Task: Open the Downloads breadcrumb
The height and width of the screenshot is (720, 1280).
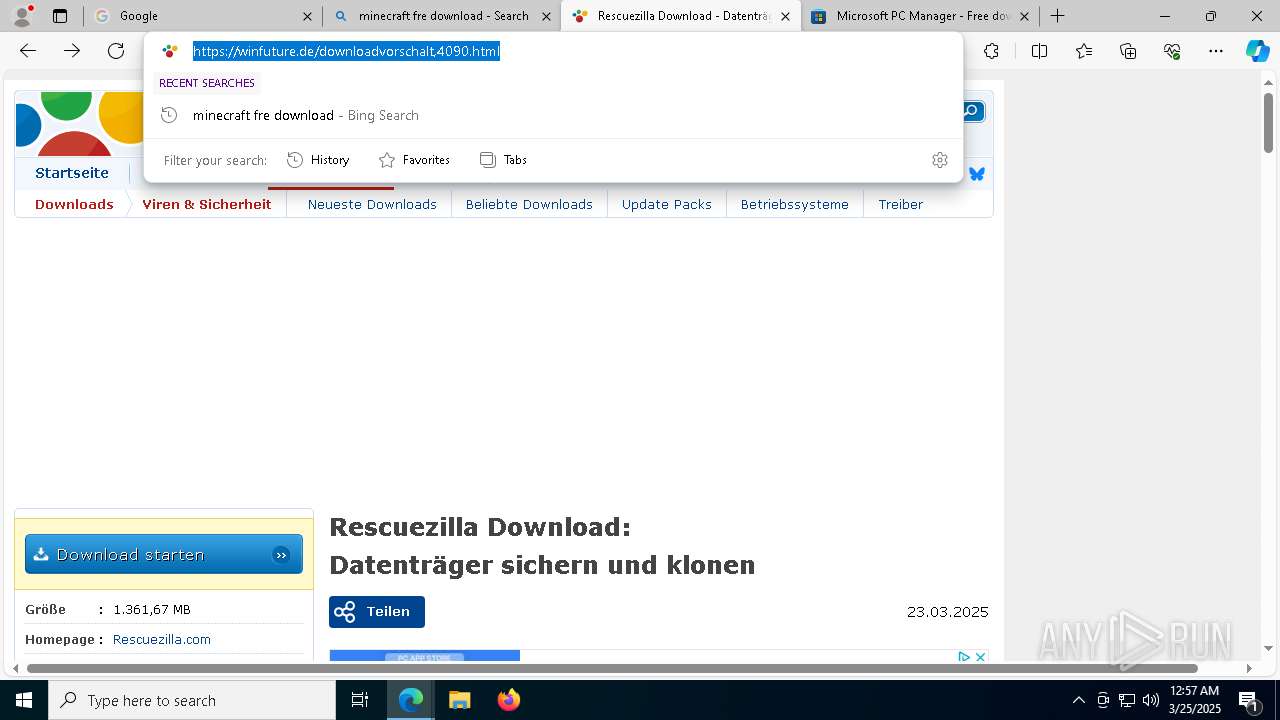Action: (74, 204)
